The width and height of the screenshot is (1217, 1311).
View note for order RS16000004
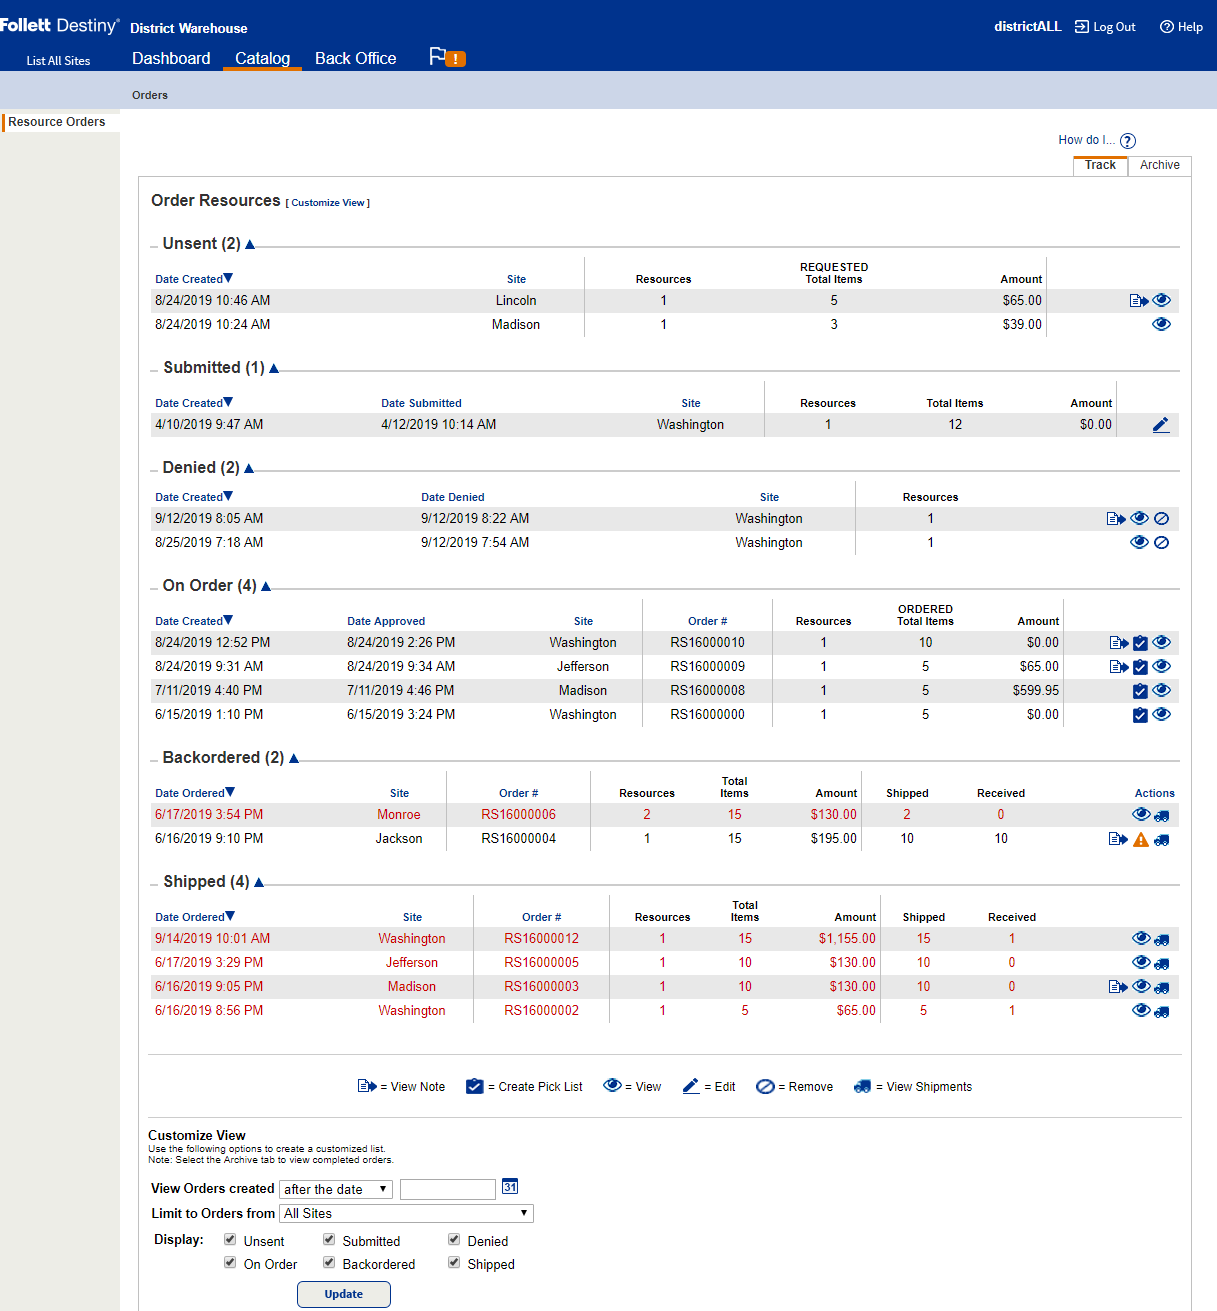1118,839
